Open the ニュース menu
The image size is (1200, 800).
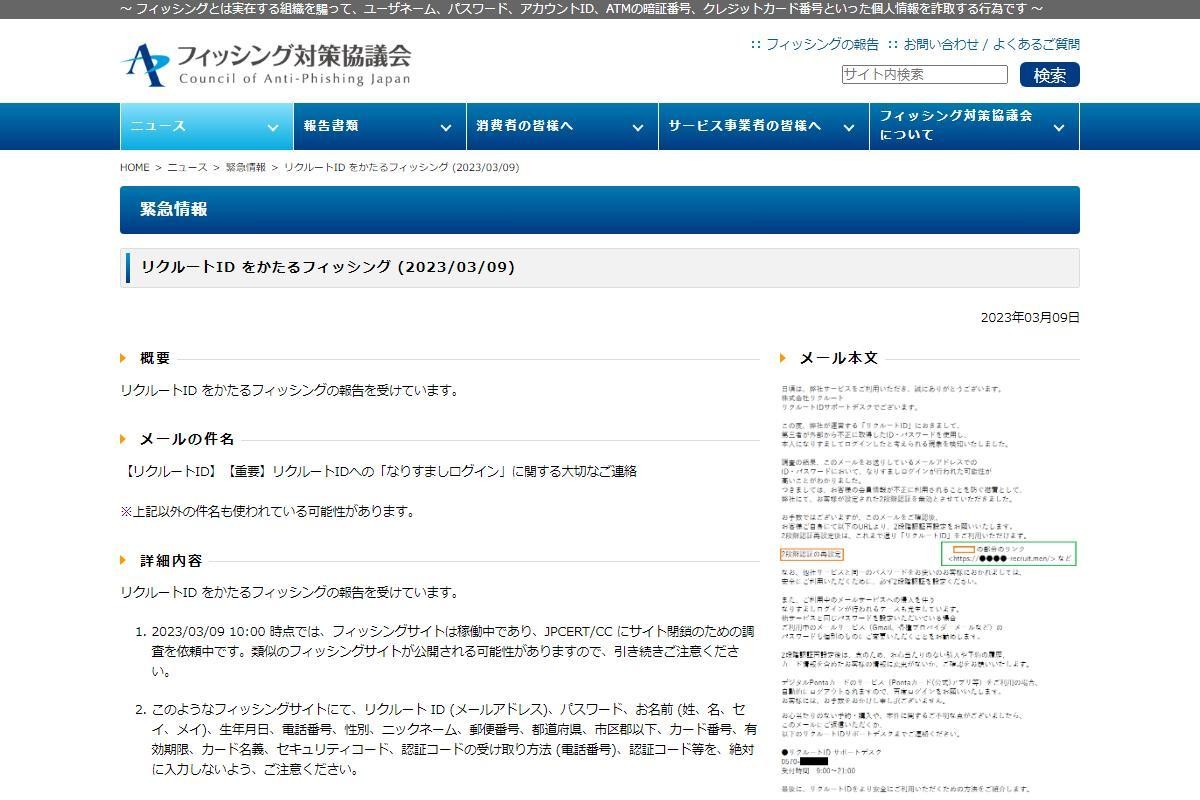click(207, 126)
